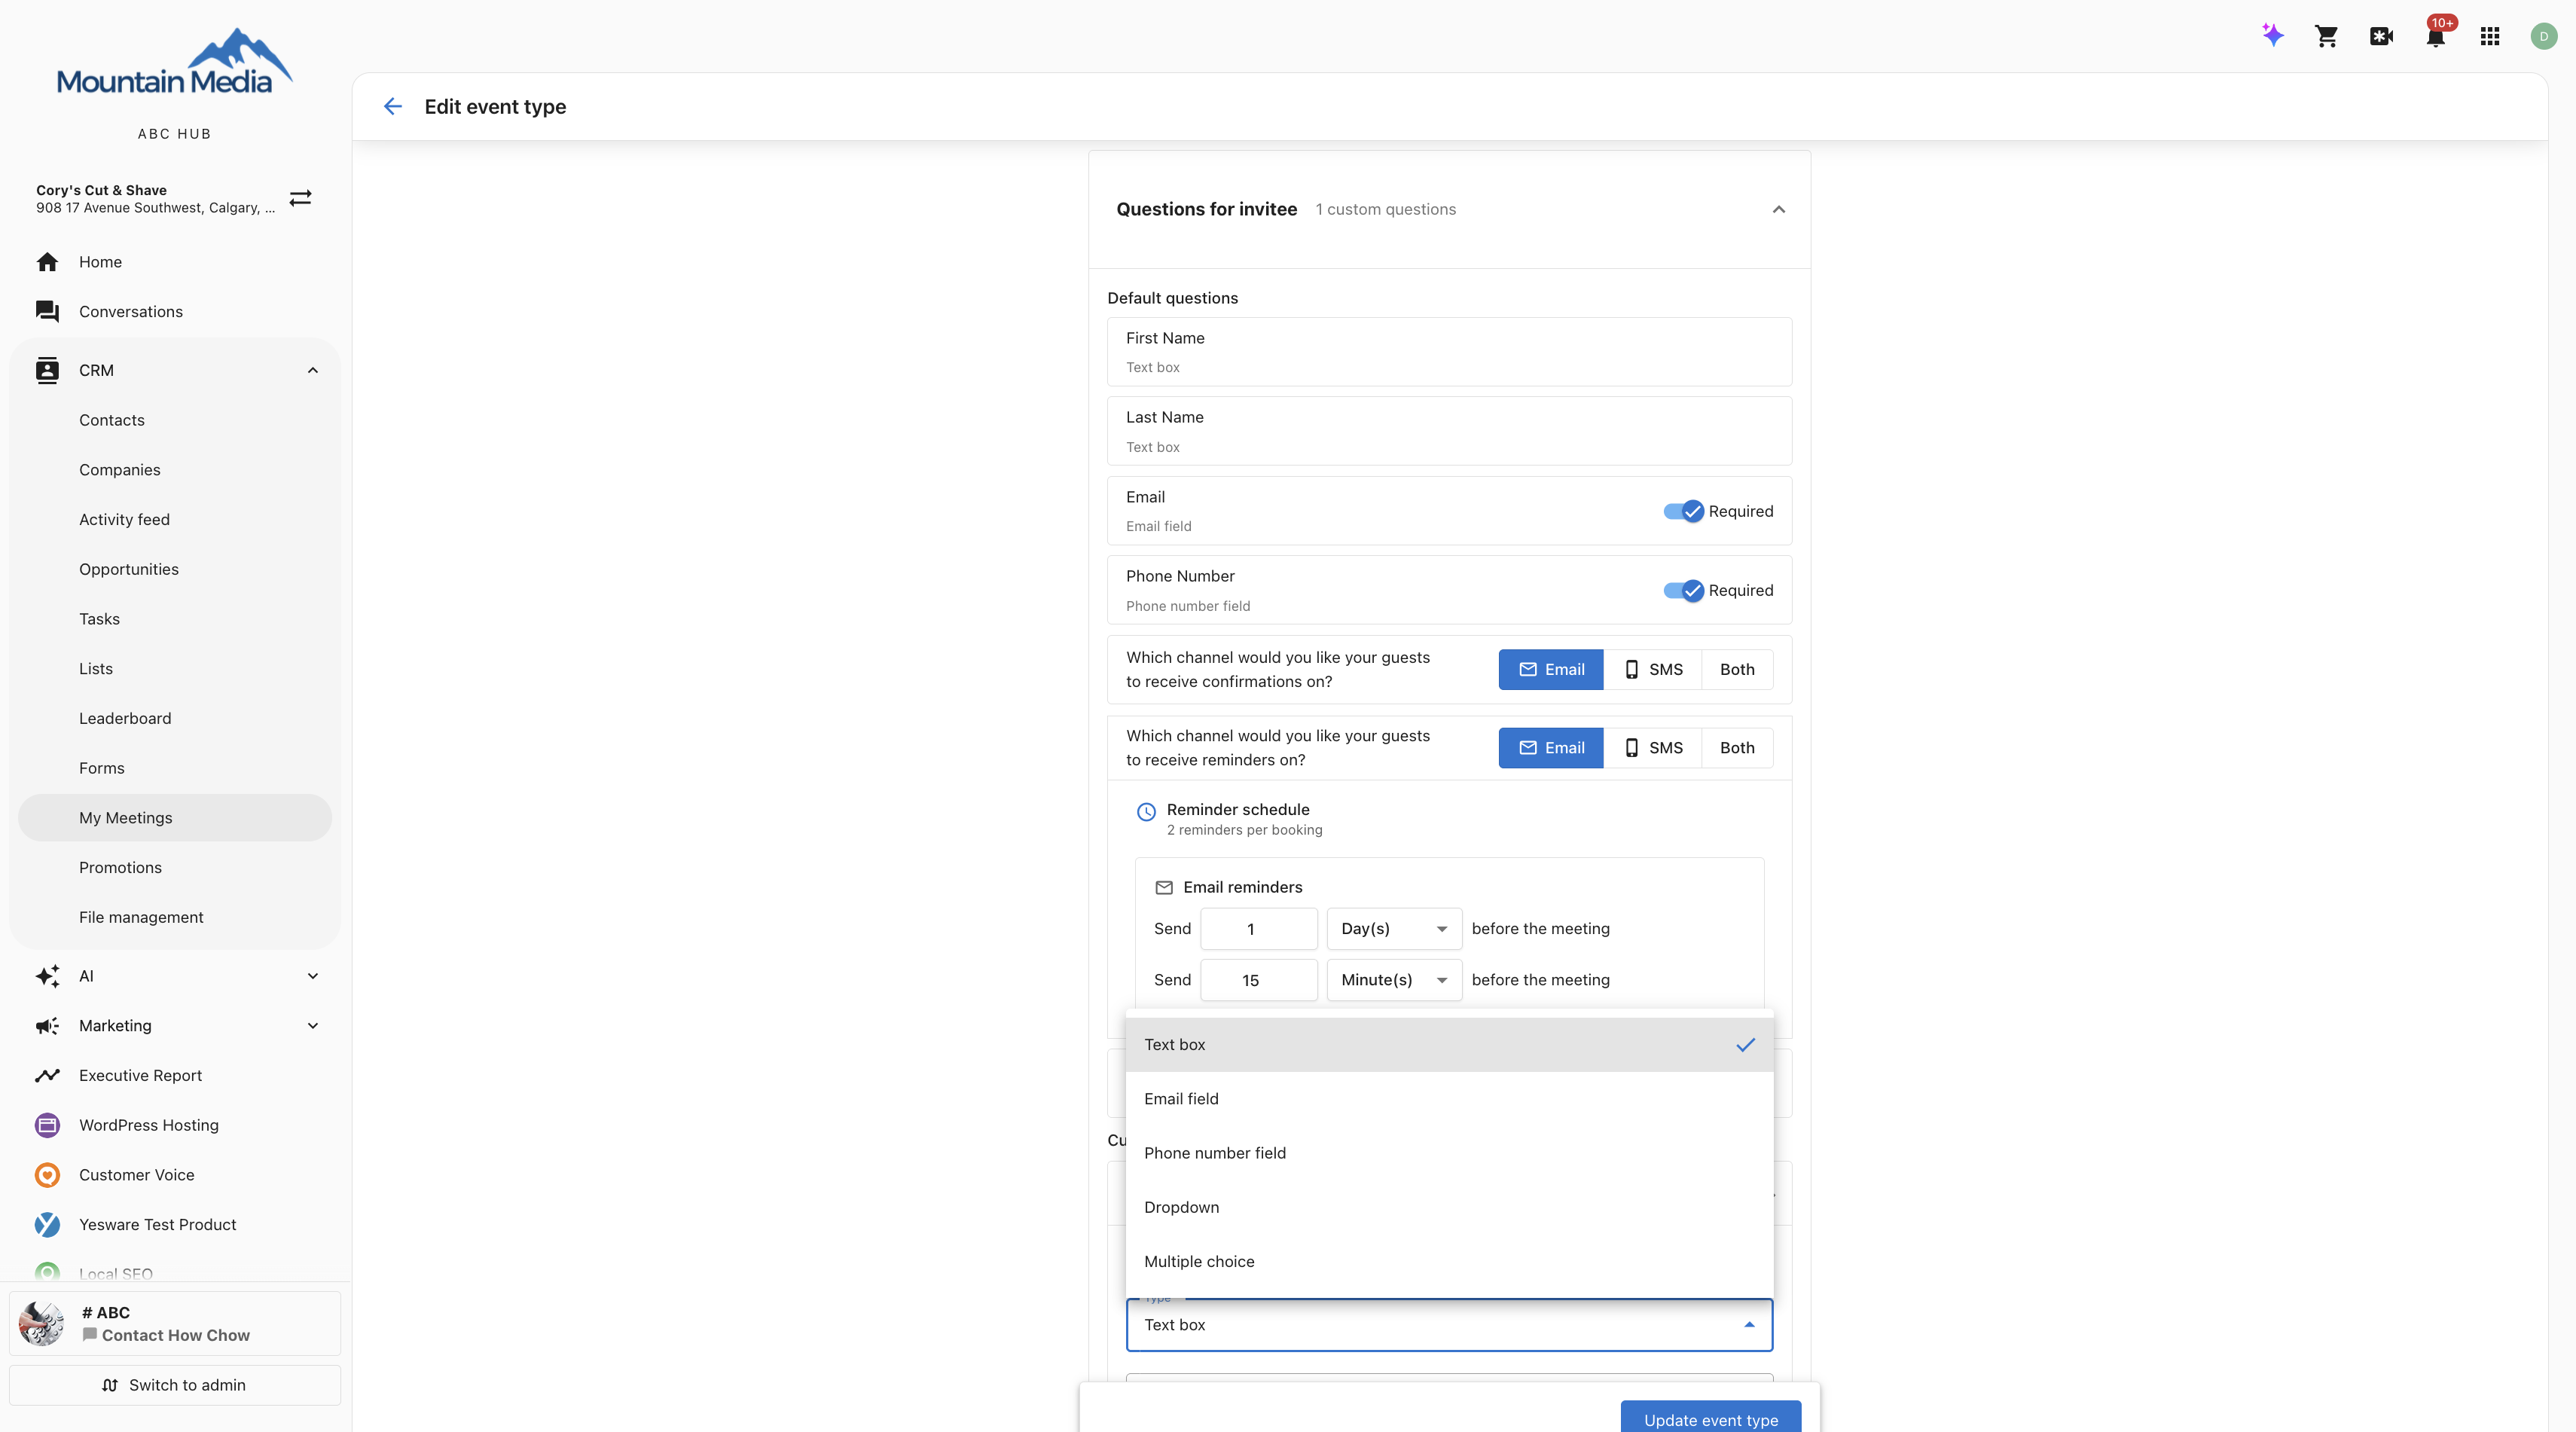The image size is (2576, 1432).
Task: Choose Email field from type list
Action: (1449, 1099)
